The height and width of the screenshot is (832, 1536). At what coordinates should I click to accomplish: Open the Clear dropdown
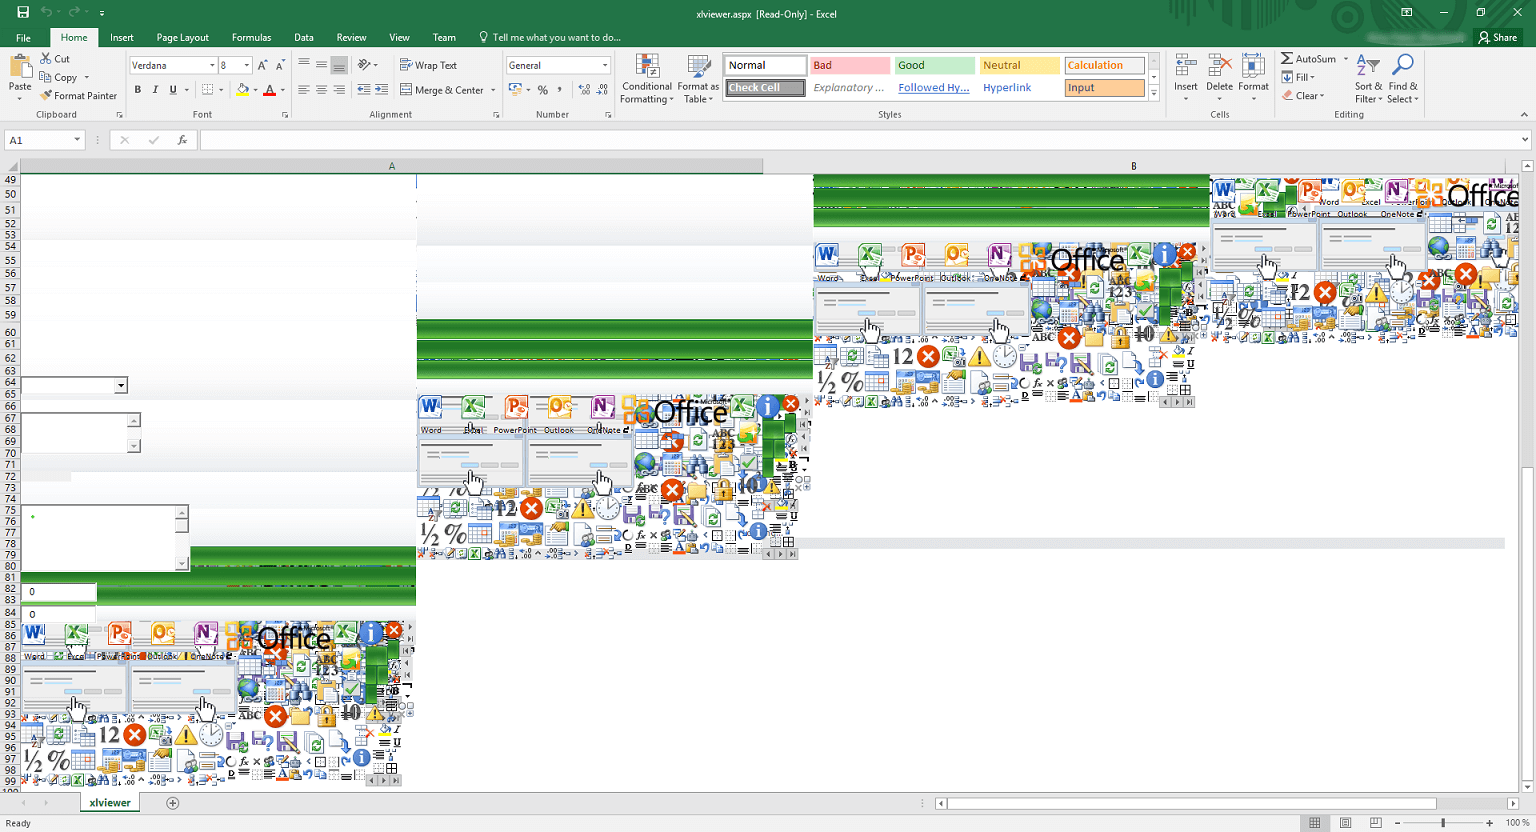tap(1303, 96)
